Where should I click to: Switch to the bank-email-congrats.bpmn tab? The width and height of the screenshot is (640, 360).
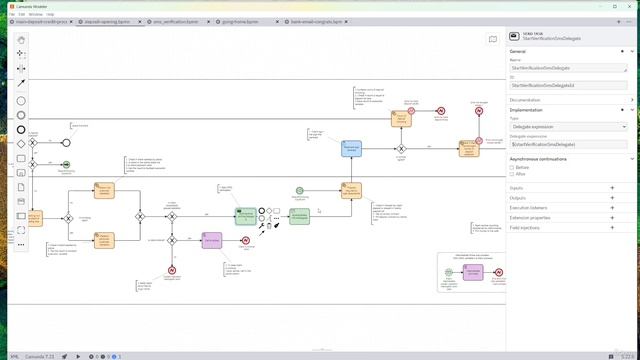pos(316,22)
